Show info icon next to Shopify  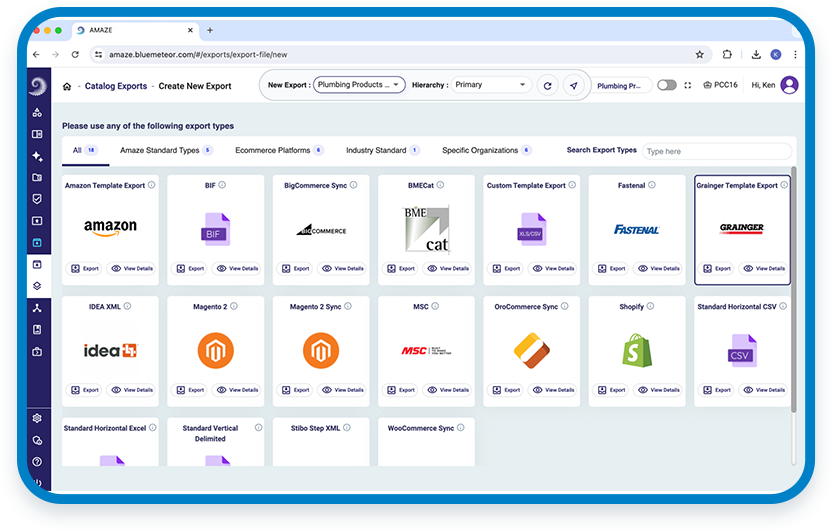pos(651,306)
